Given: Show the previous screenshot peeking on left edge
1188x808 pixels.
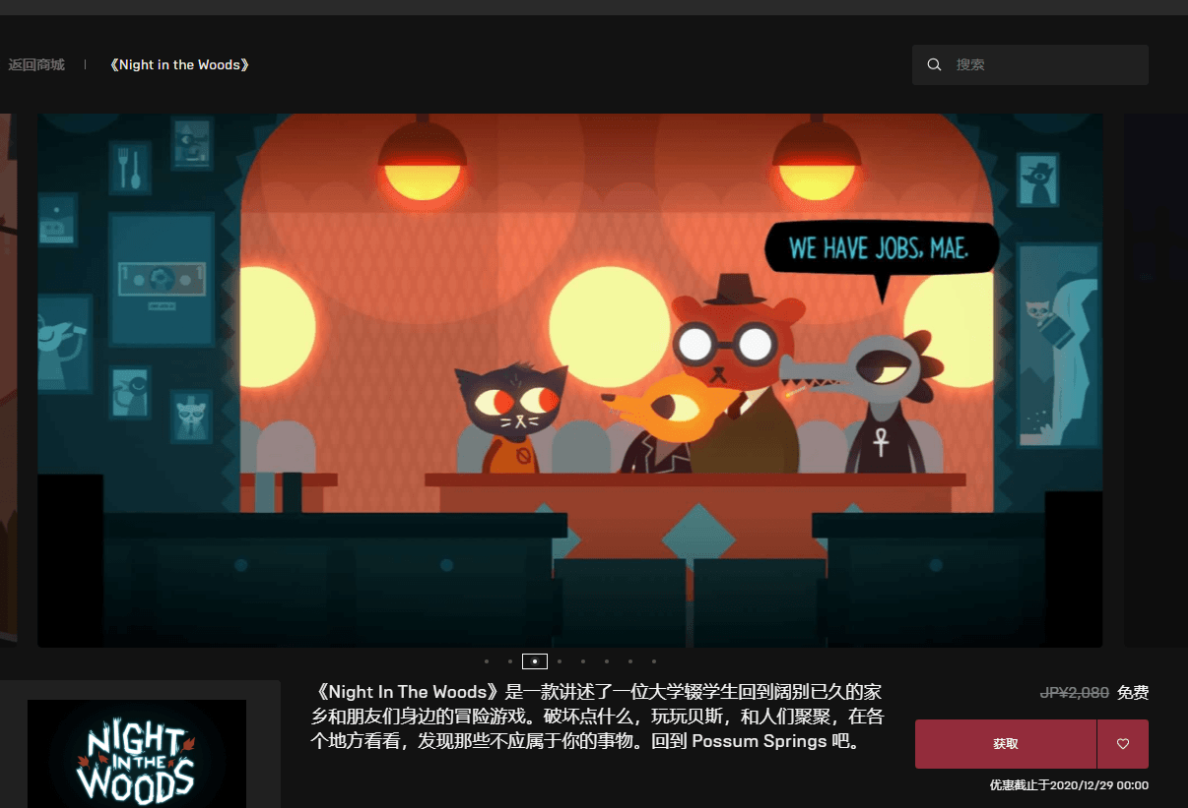Looking at the screenshot, I should tap(8, 377).
